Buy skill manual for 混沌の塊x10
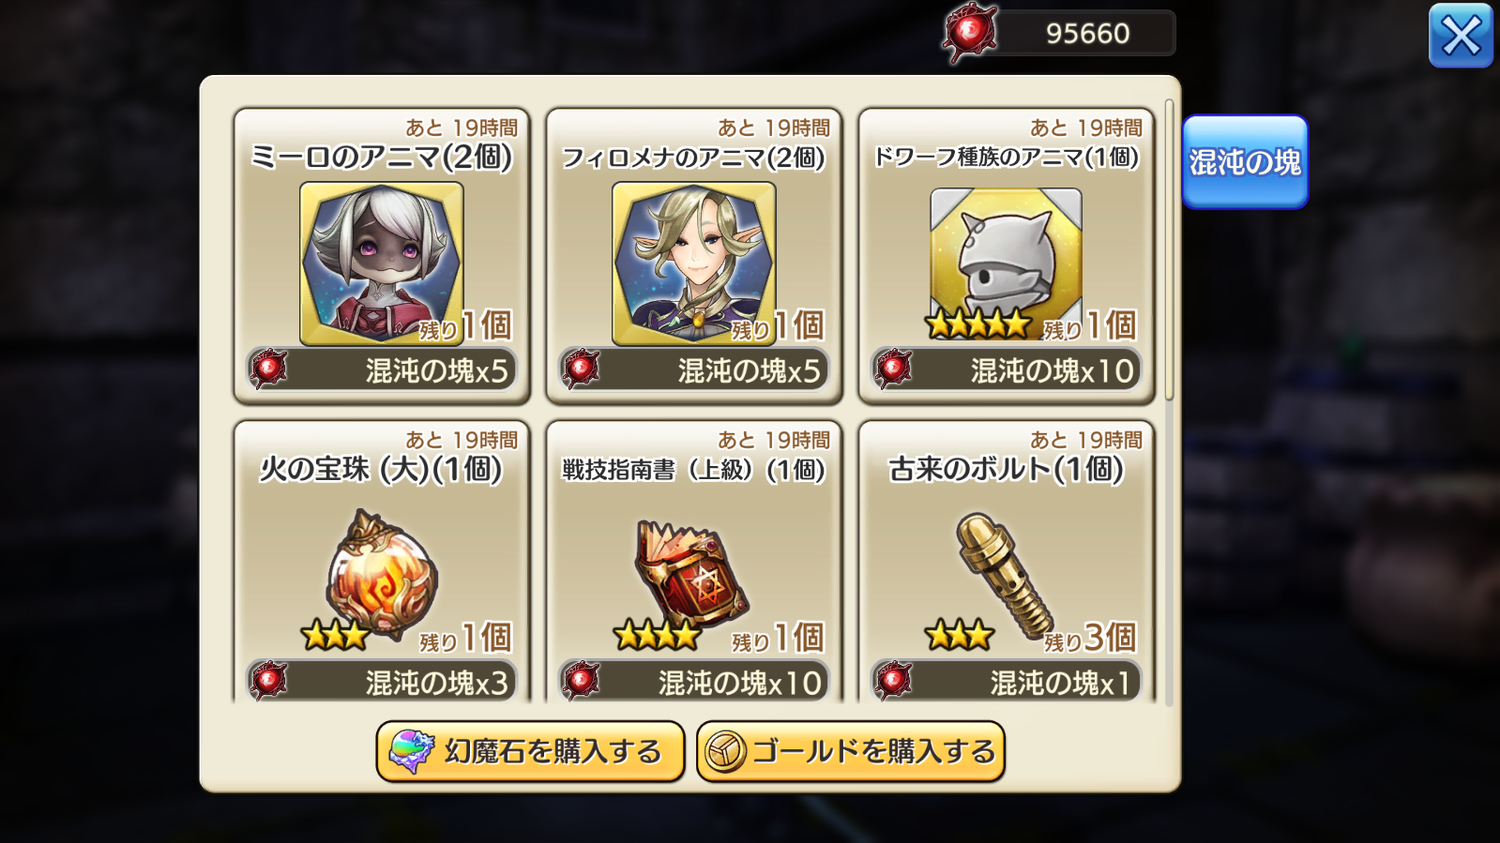 click(694, 681)
